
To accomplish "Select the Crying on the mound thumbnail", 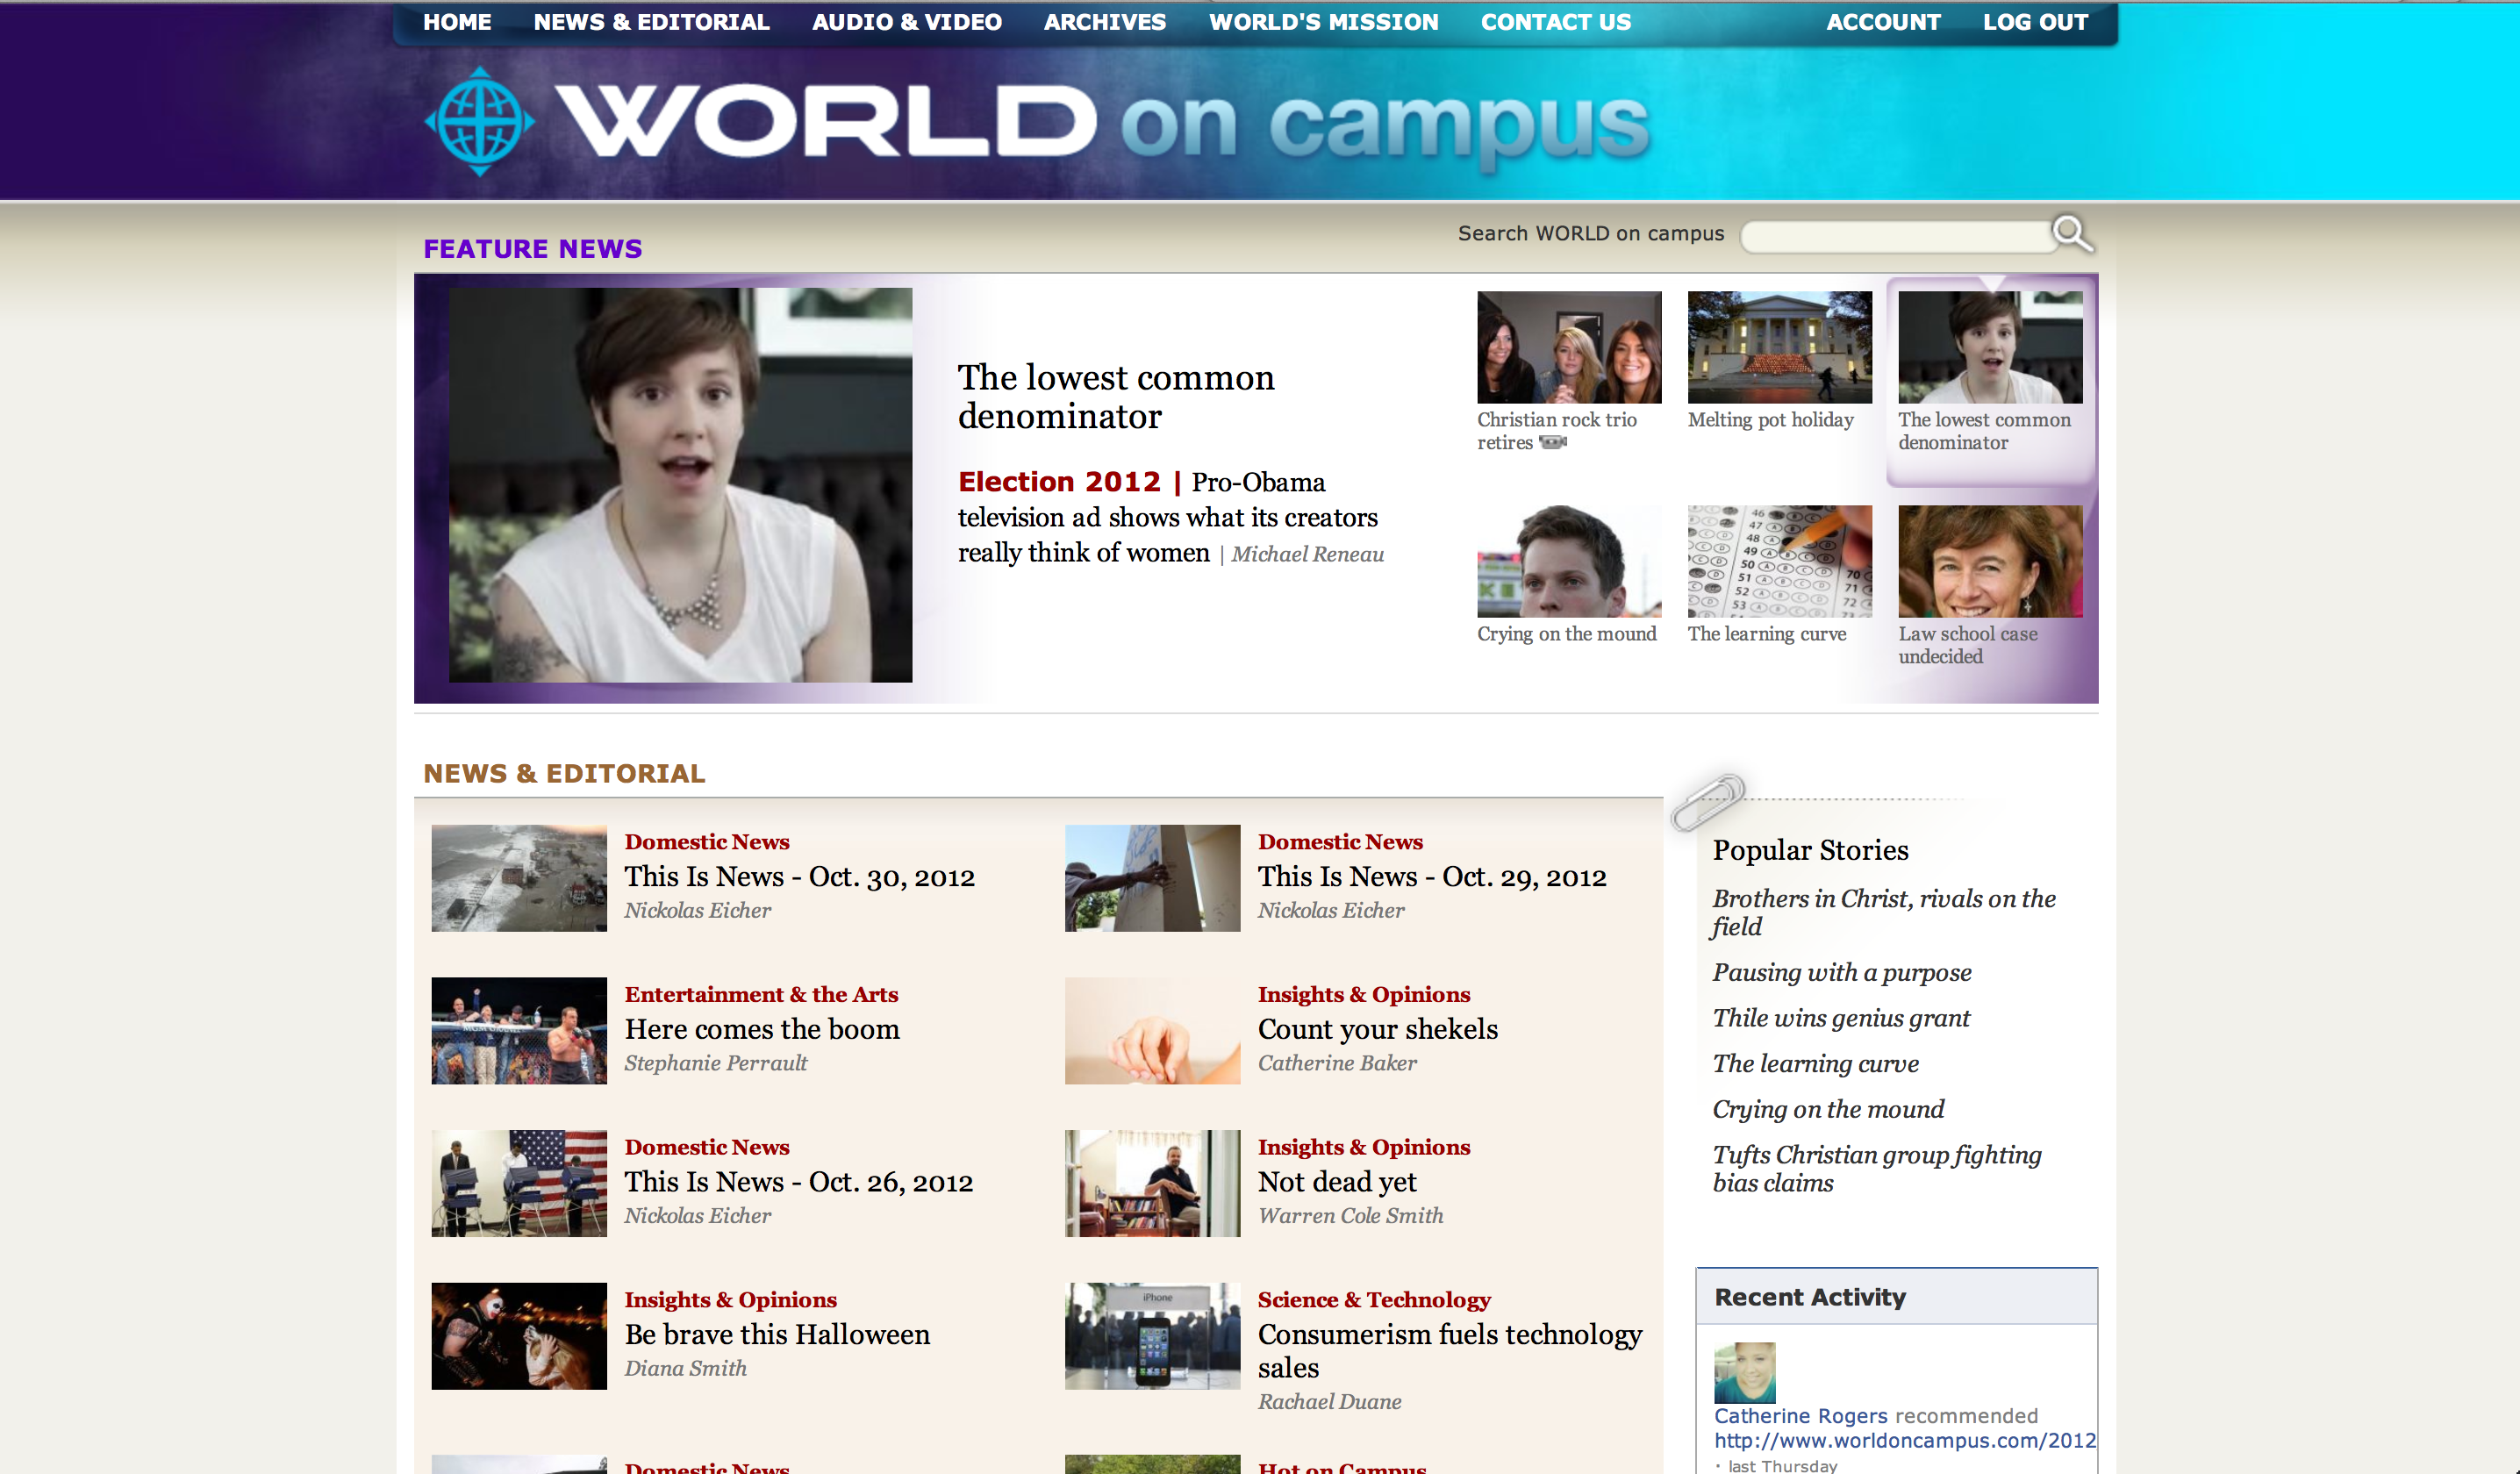I will pyautogui.click(x=1569, y=561).
